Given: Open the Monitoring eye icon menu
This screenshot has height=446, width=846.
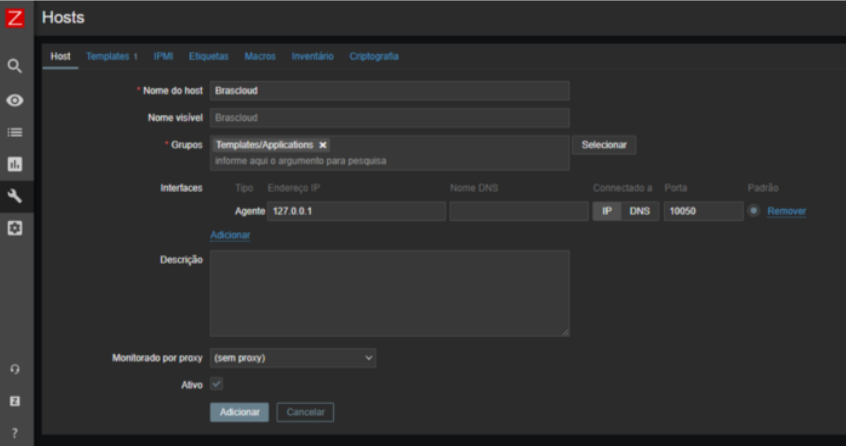Looking at the screenshot, I should (x=15, y=100).
